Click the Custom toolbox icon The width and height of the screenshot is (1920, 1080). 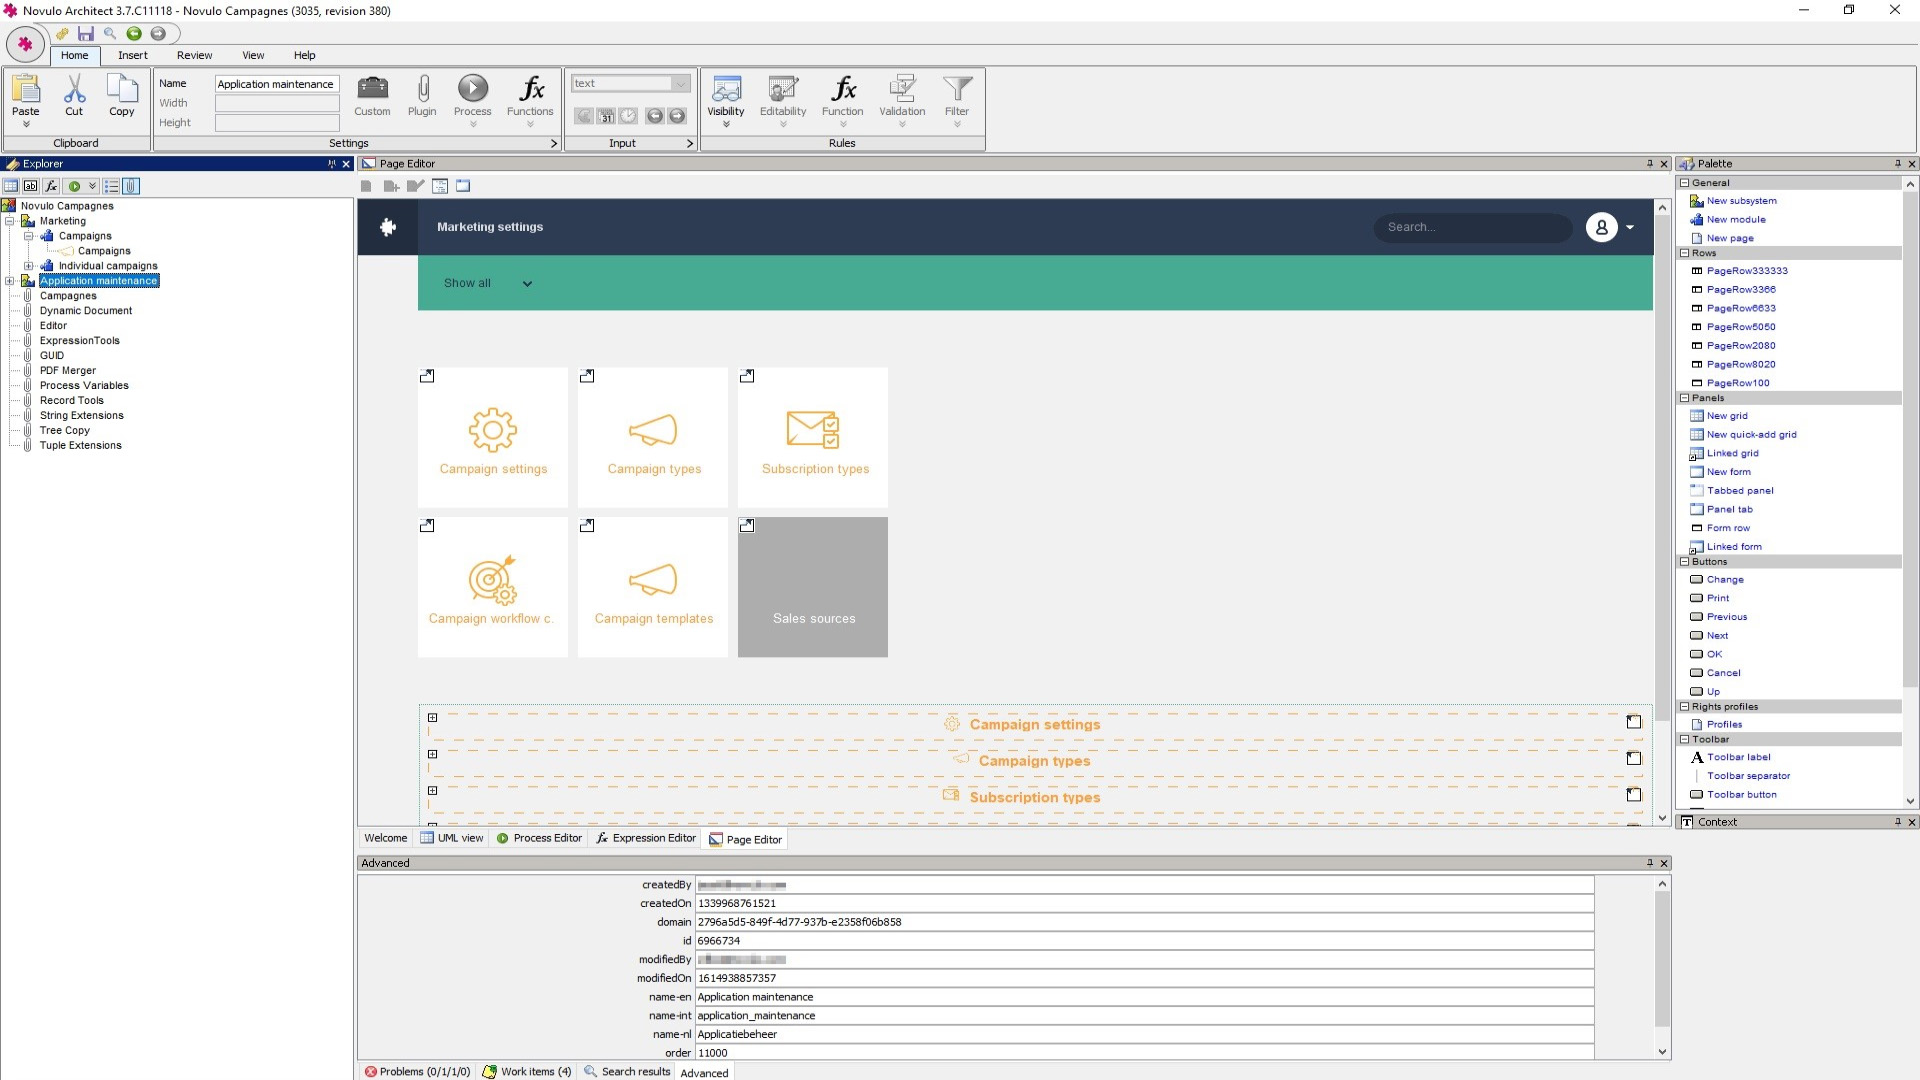pos(372,88)
